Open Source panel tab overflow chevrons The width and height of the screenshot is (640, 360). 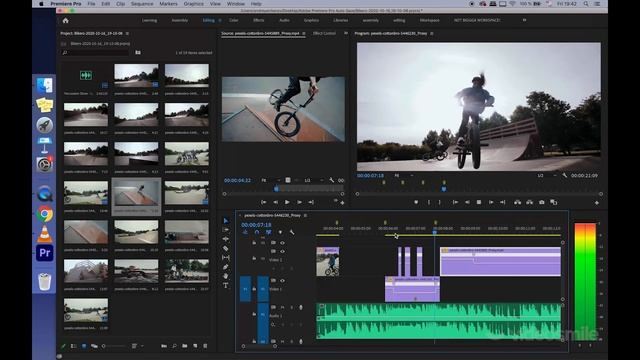[x=346, y=33]
